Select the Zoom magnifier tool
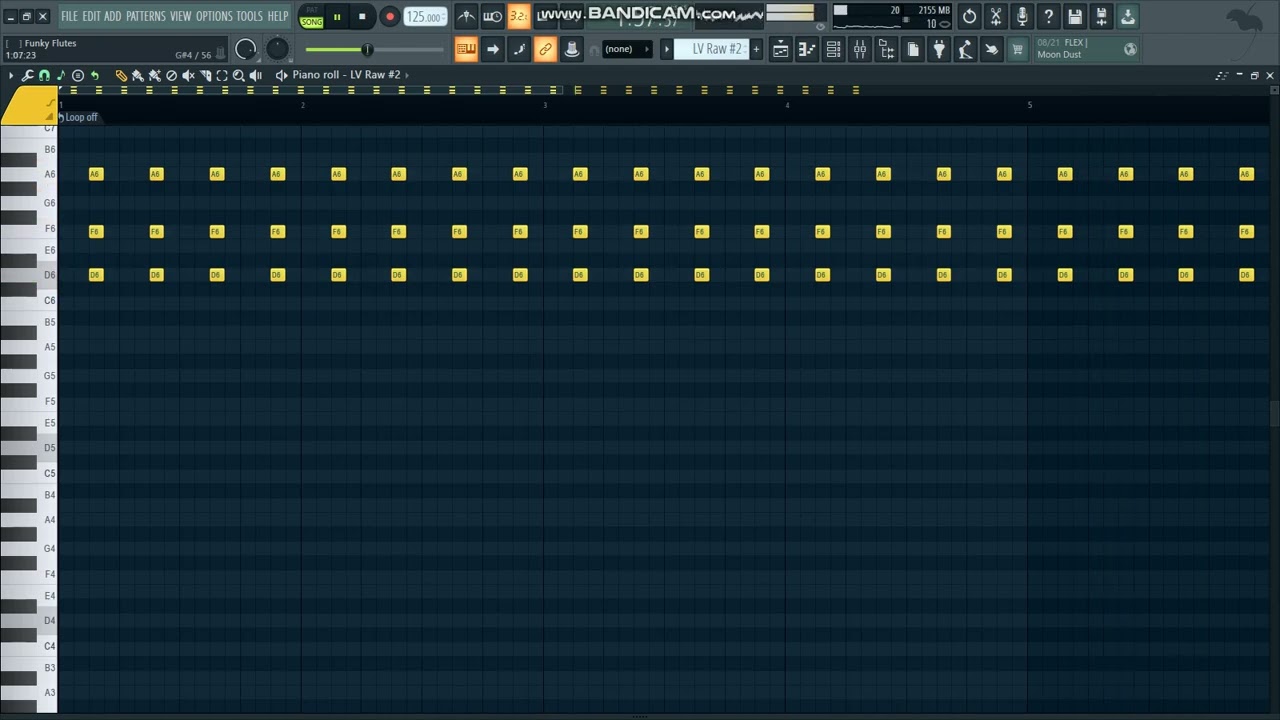The height and width of the screenshot is (720, 1280). 239,75
